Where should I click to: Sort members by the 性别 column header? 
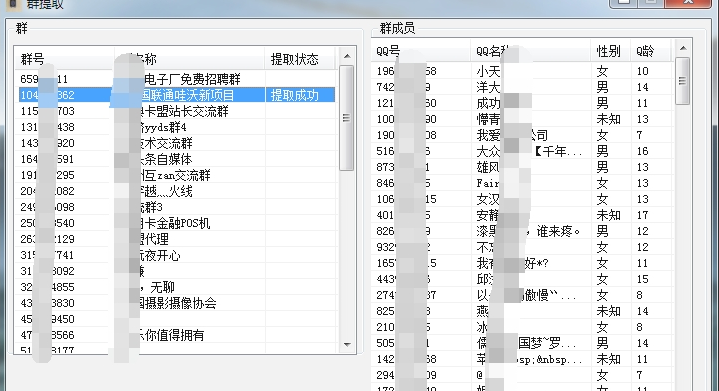coord(609,51)
